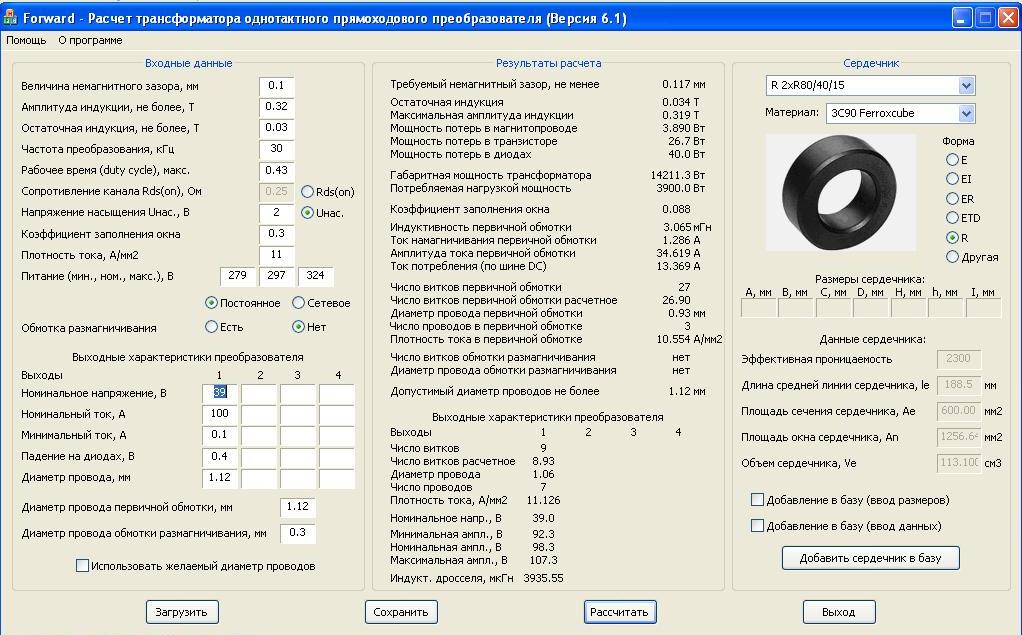
Task: Click the effective permeability field 2300
Action: coord(959,359)
